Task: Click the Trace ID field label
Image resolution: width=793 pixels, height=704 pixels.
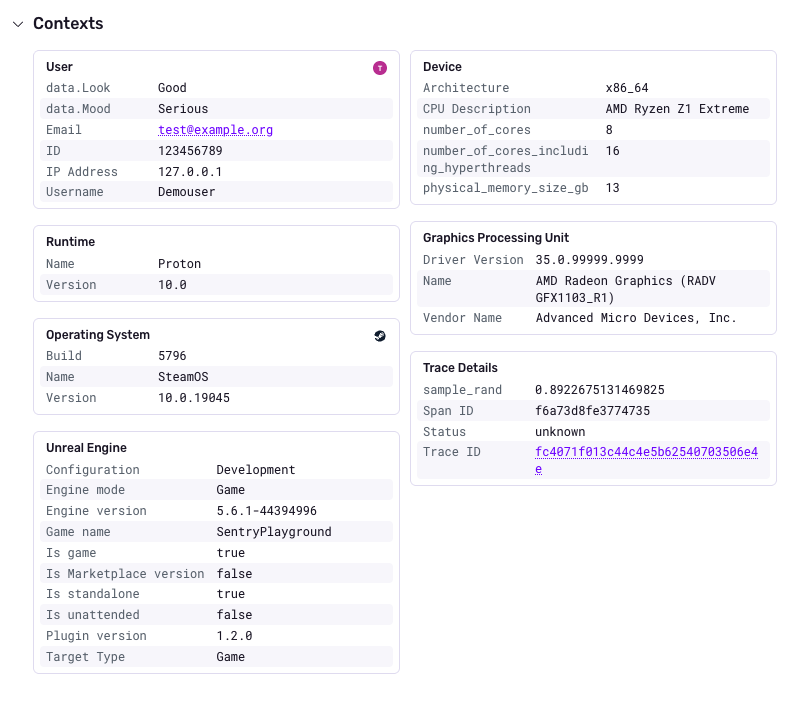Action: [452, 452]
